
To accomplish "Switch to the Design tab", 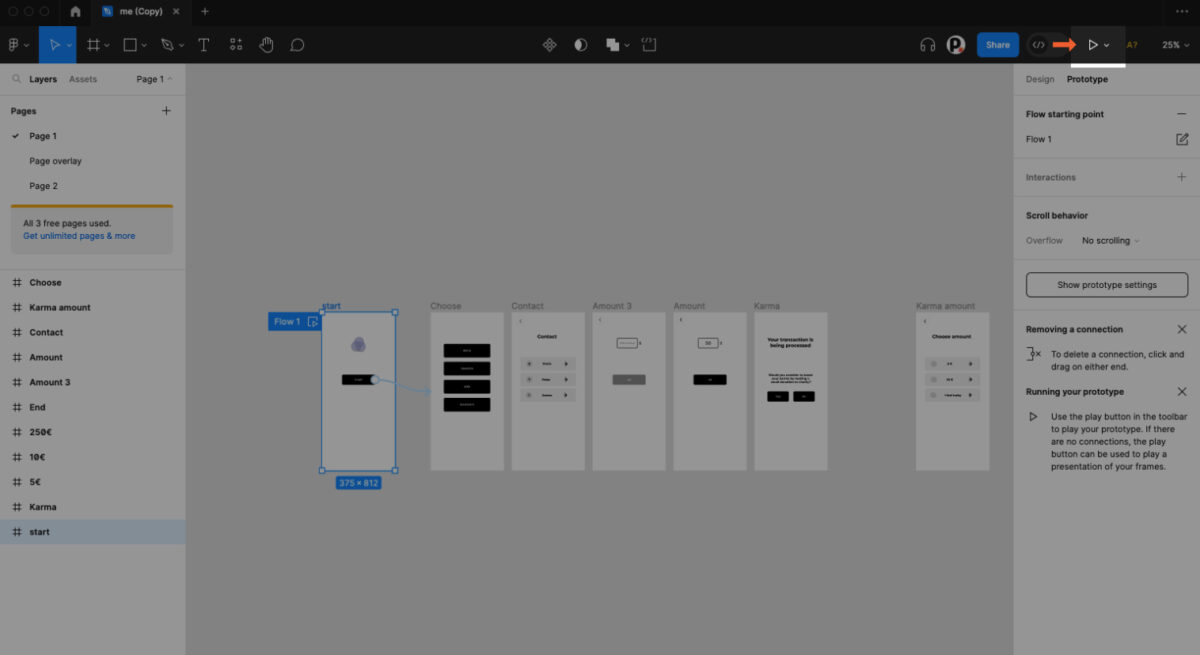I will (1040, 78).
